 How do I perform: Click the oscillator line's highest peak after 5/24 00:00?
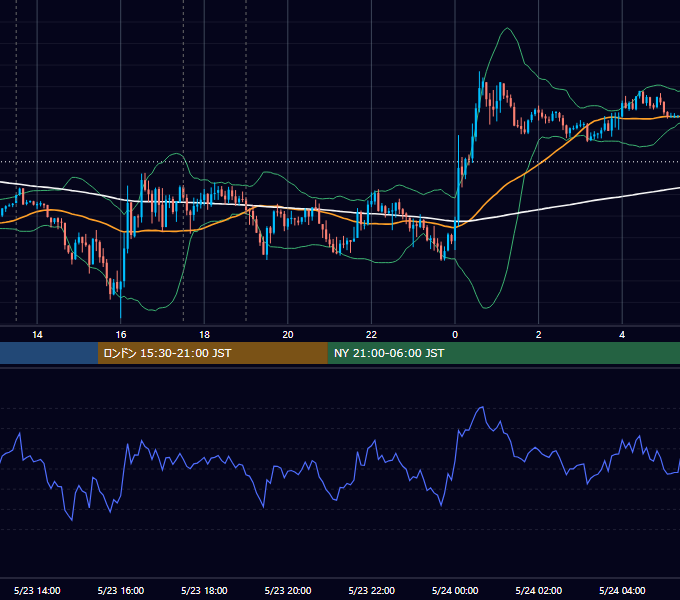[x=481, y=407]
